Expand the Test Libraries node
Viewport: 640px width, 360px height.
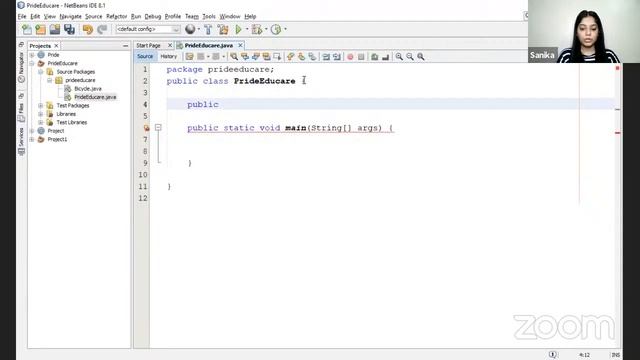(x=41, y=122)
